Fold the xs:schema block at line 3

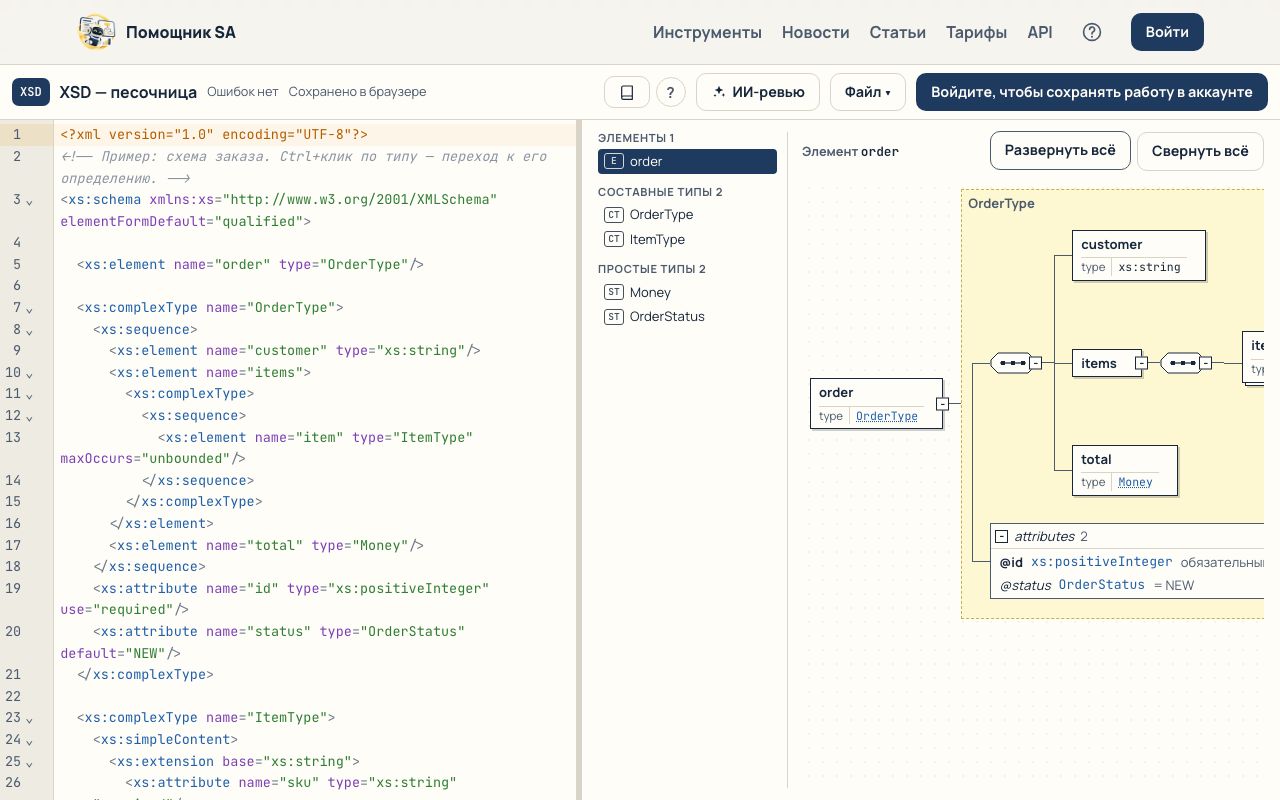(x=30, y=201)
